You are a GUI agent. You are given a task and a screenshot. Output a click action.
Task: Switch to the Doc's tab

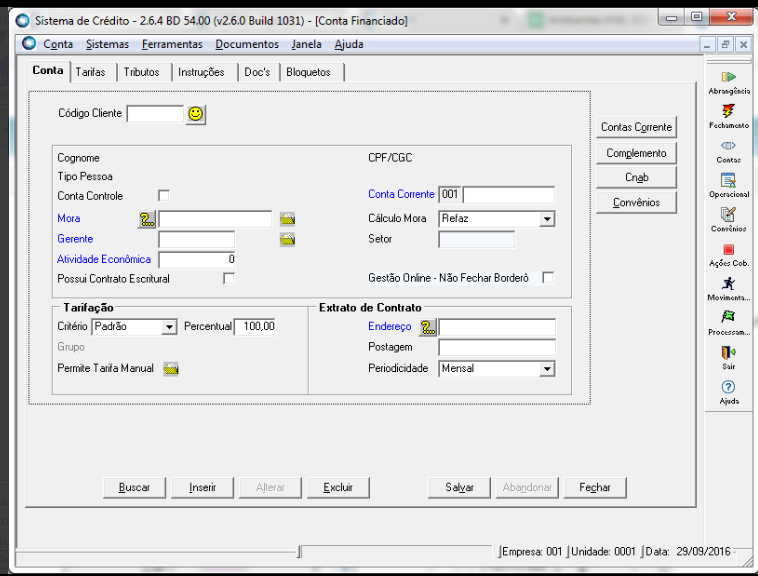(x=257, y=72)
